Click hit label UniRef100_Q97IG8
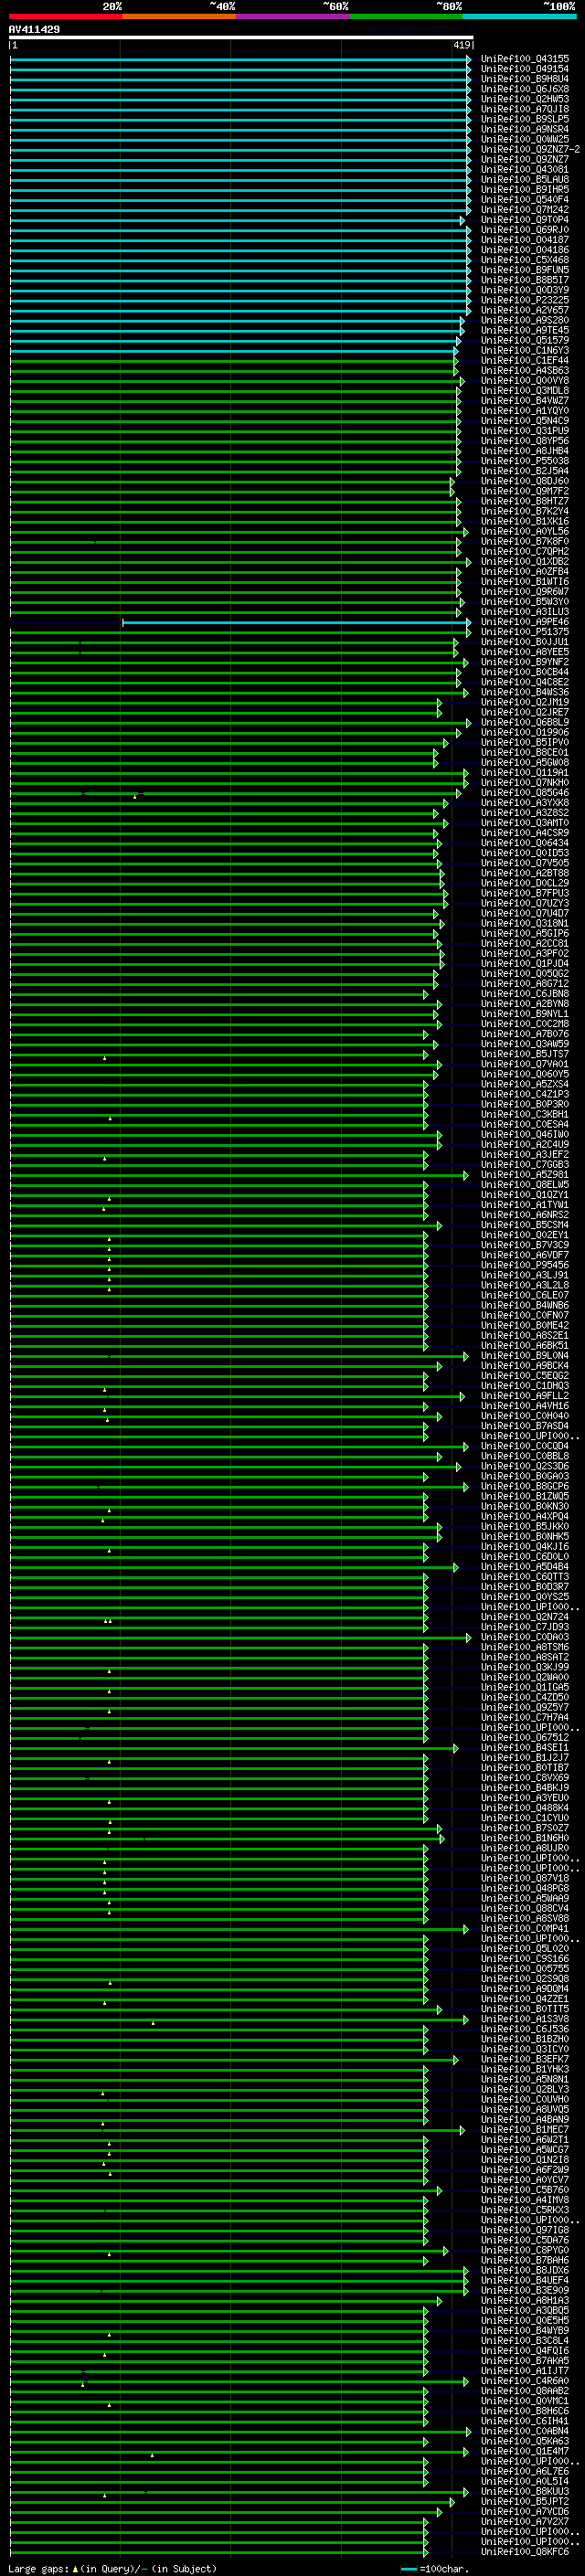The width and height of the screenshot is (585, 2576). point(525,2229)
